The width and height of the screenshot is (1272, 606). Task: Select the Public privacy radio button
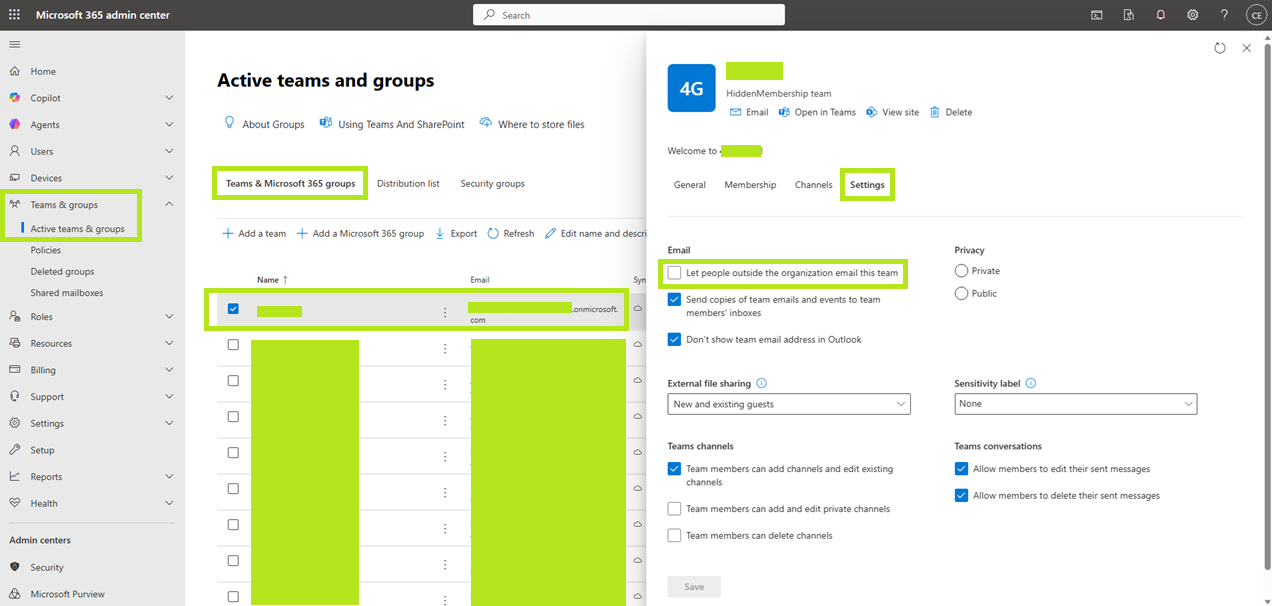(x=962, y=293)
